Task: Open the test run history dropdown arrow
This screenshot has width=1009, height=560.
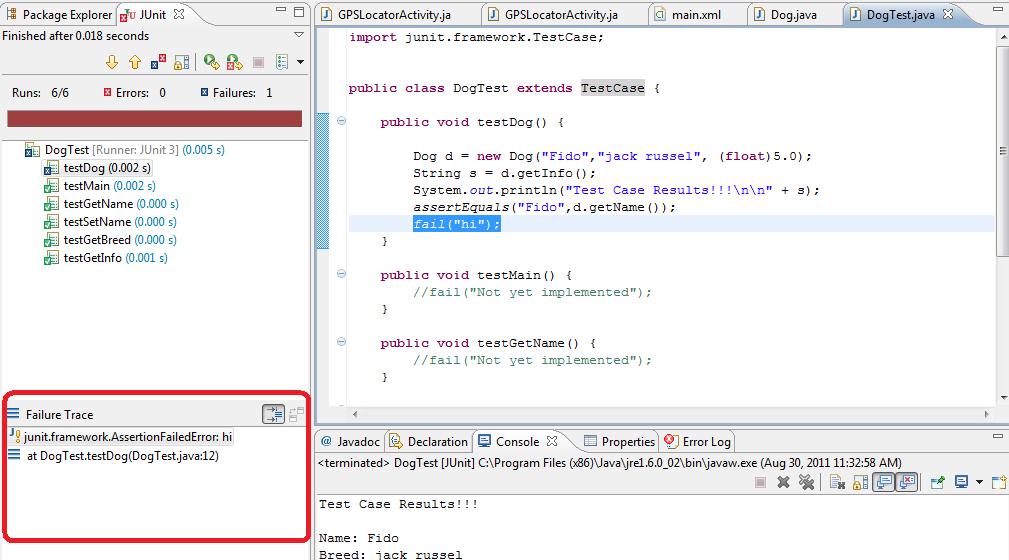Action: (x=300, y=62)
